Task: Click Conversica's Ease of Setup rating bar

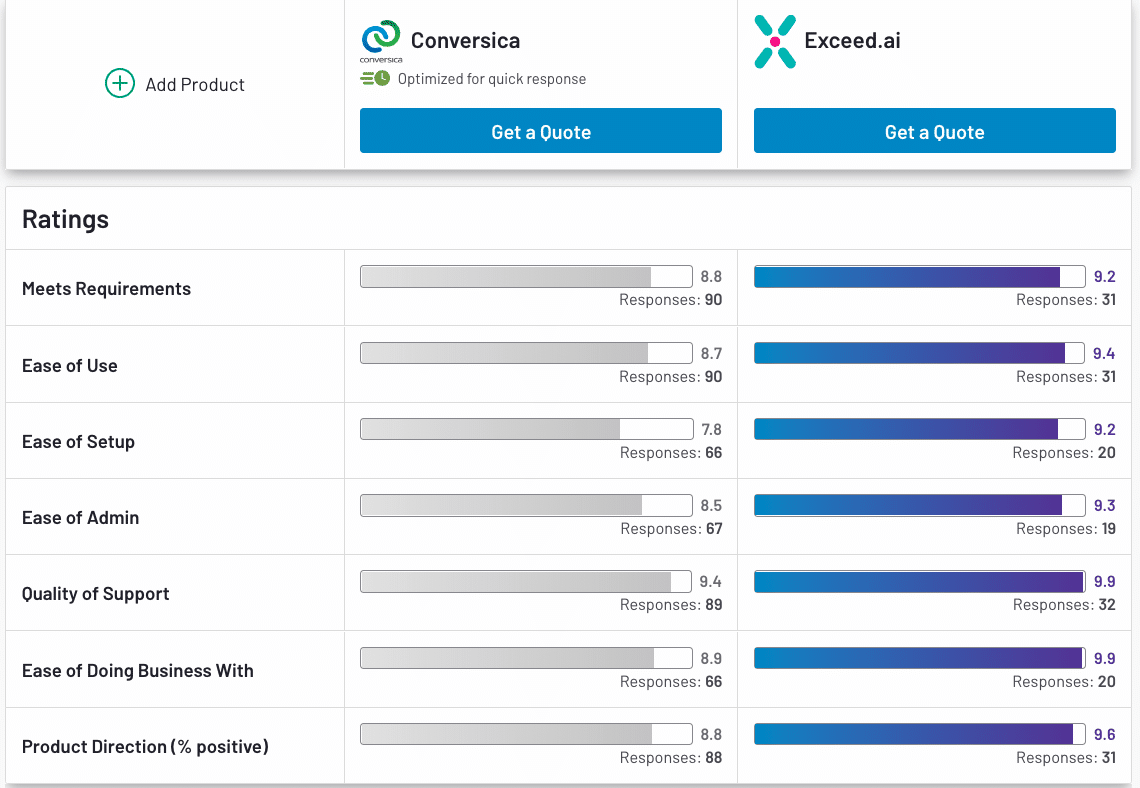Action: click(526, 429)
